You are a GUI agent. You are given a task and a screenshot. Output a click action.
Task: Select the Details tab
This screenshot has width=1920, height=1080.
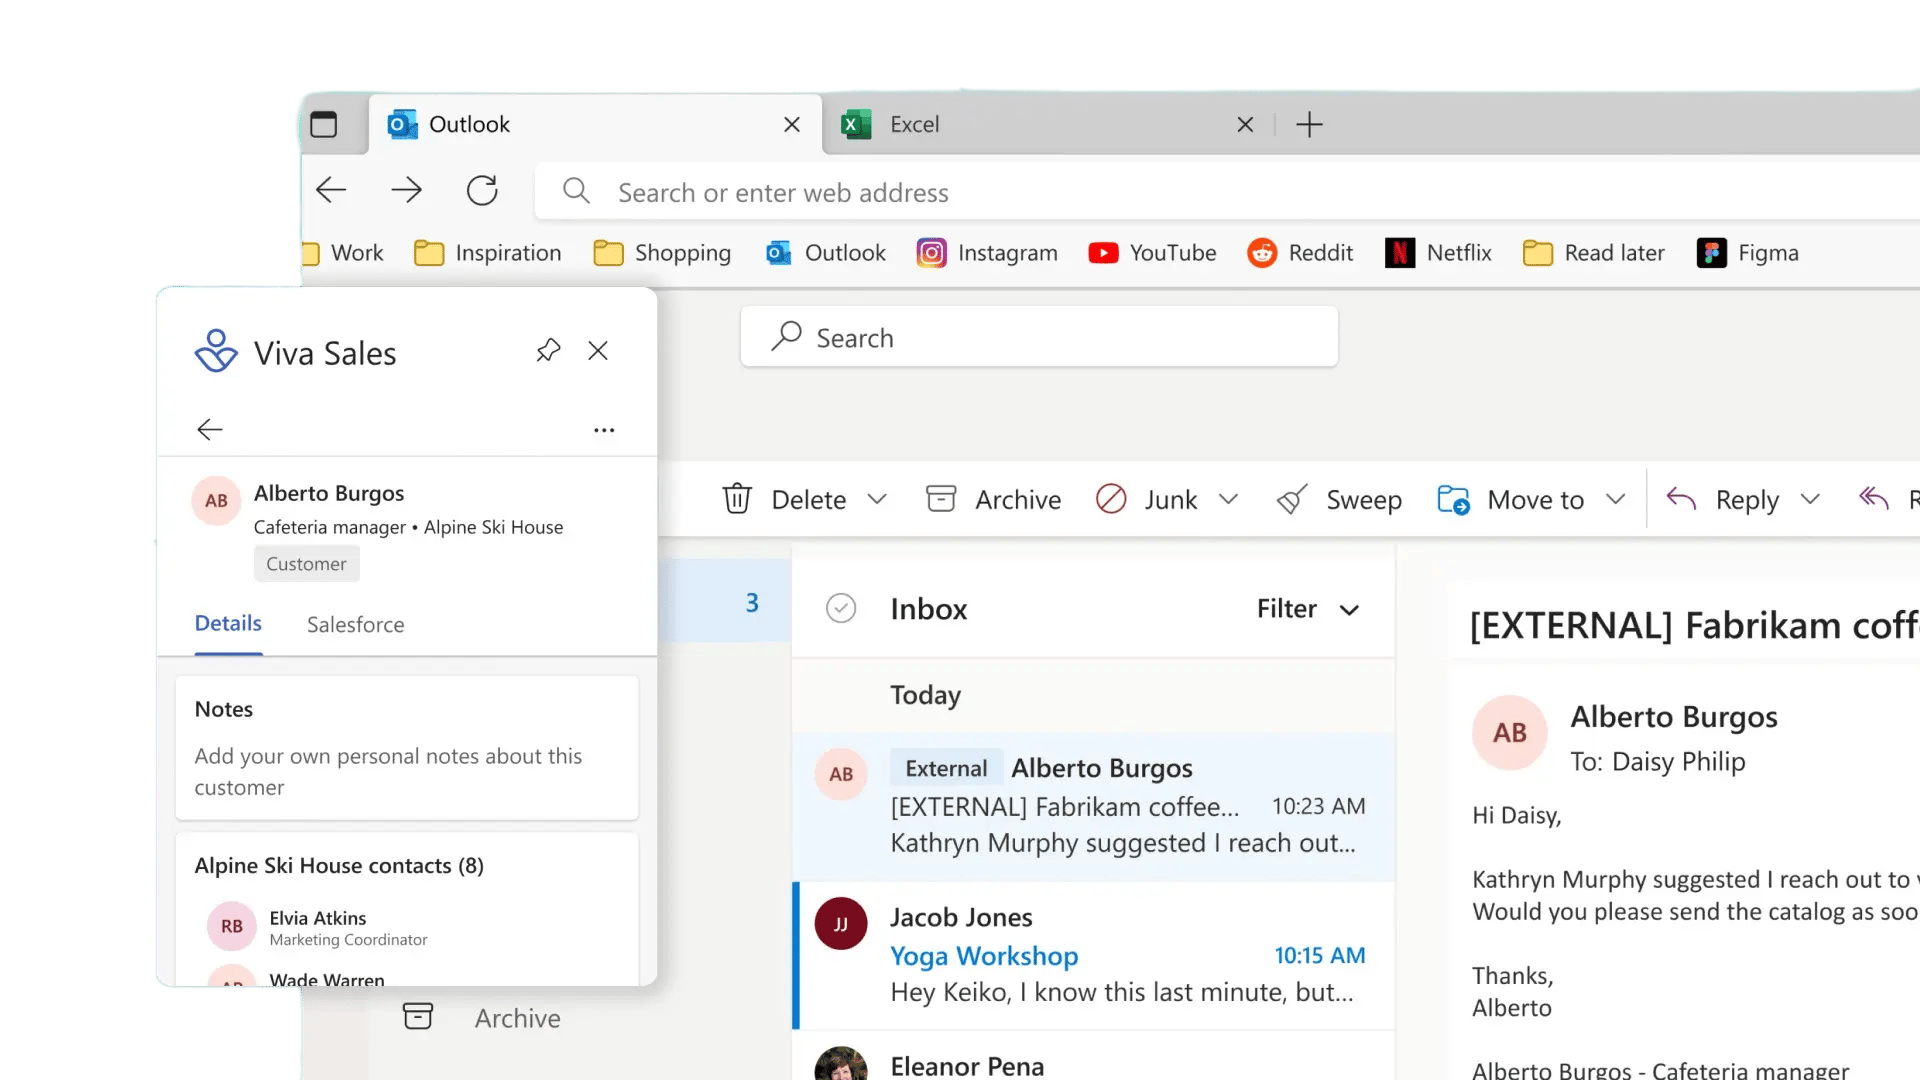click(x=228, y=624)
